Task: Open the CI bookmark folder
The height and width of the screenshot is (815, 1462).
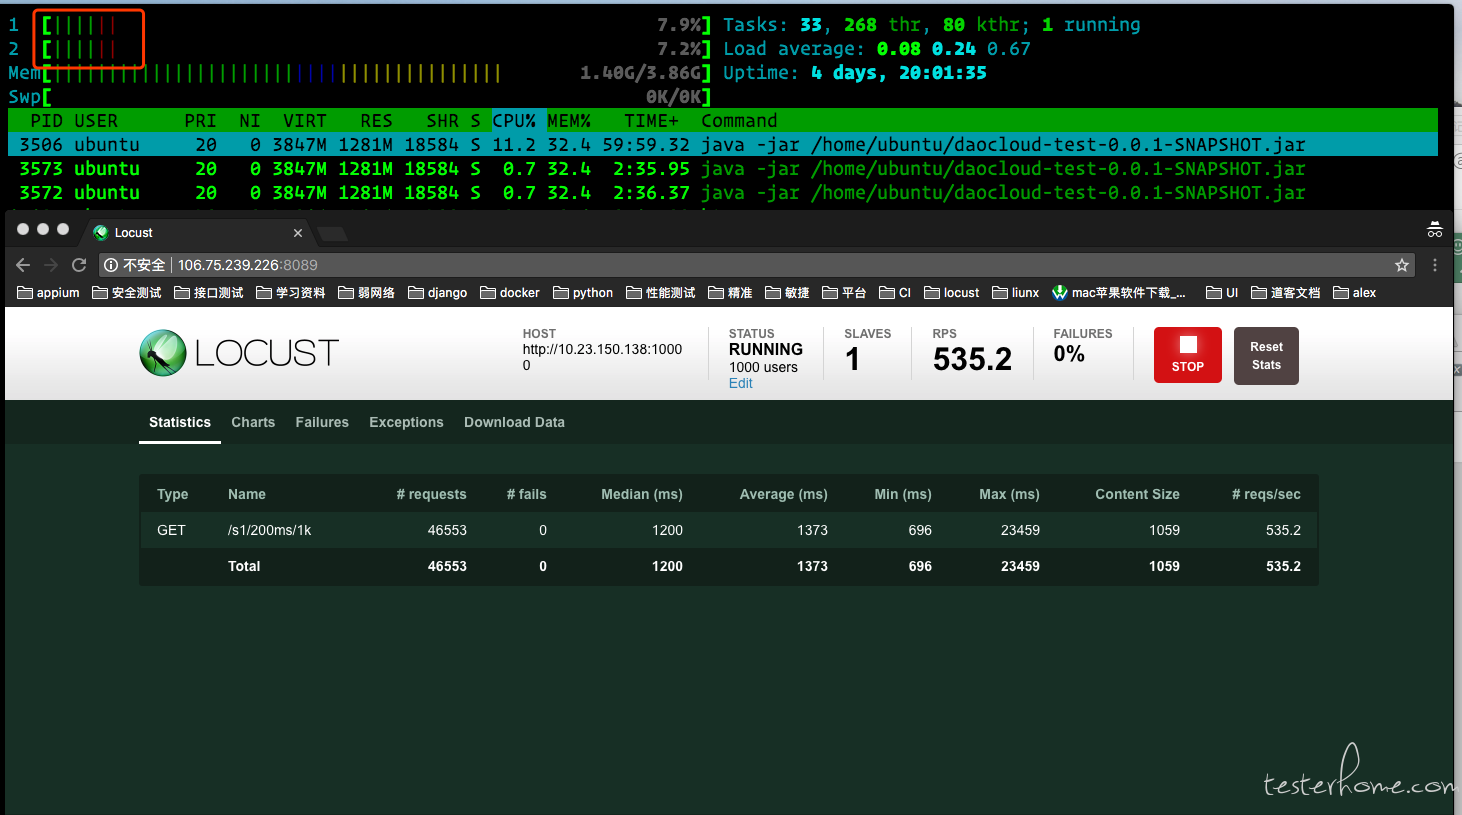Action: (895, 293)
